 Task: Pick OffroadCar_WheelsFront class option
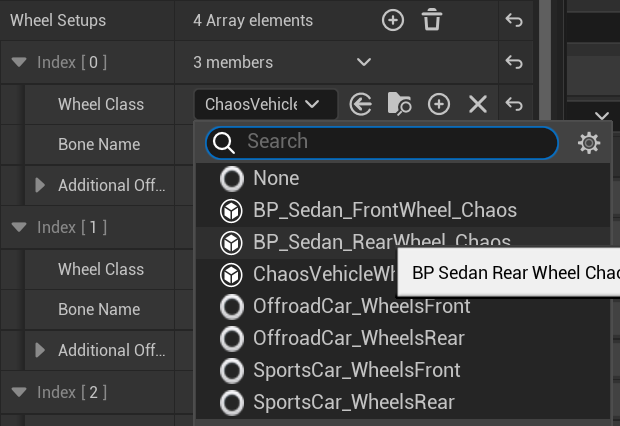coord(361,306)
